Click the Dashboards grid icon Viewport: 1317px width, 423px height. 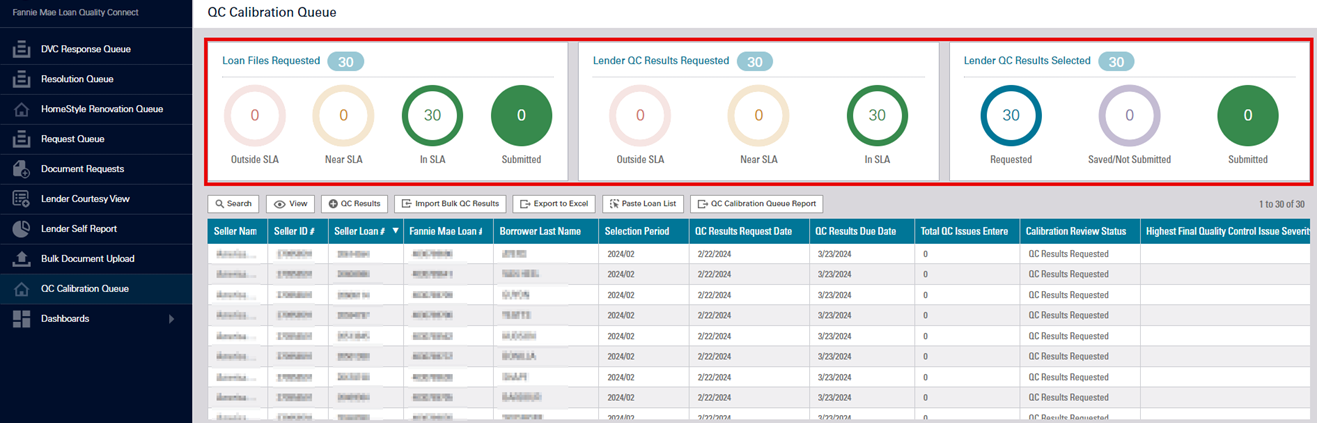point(21,319)
